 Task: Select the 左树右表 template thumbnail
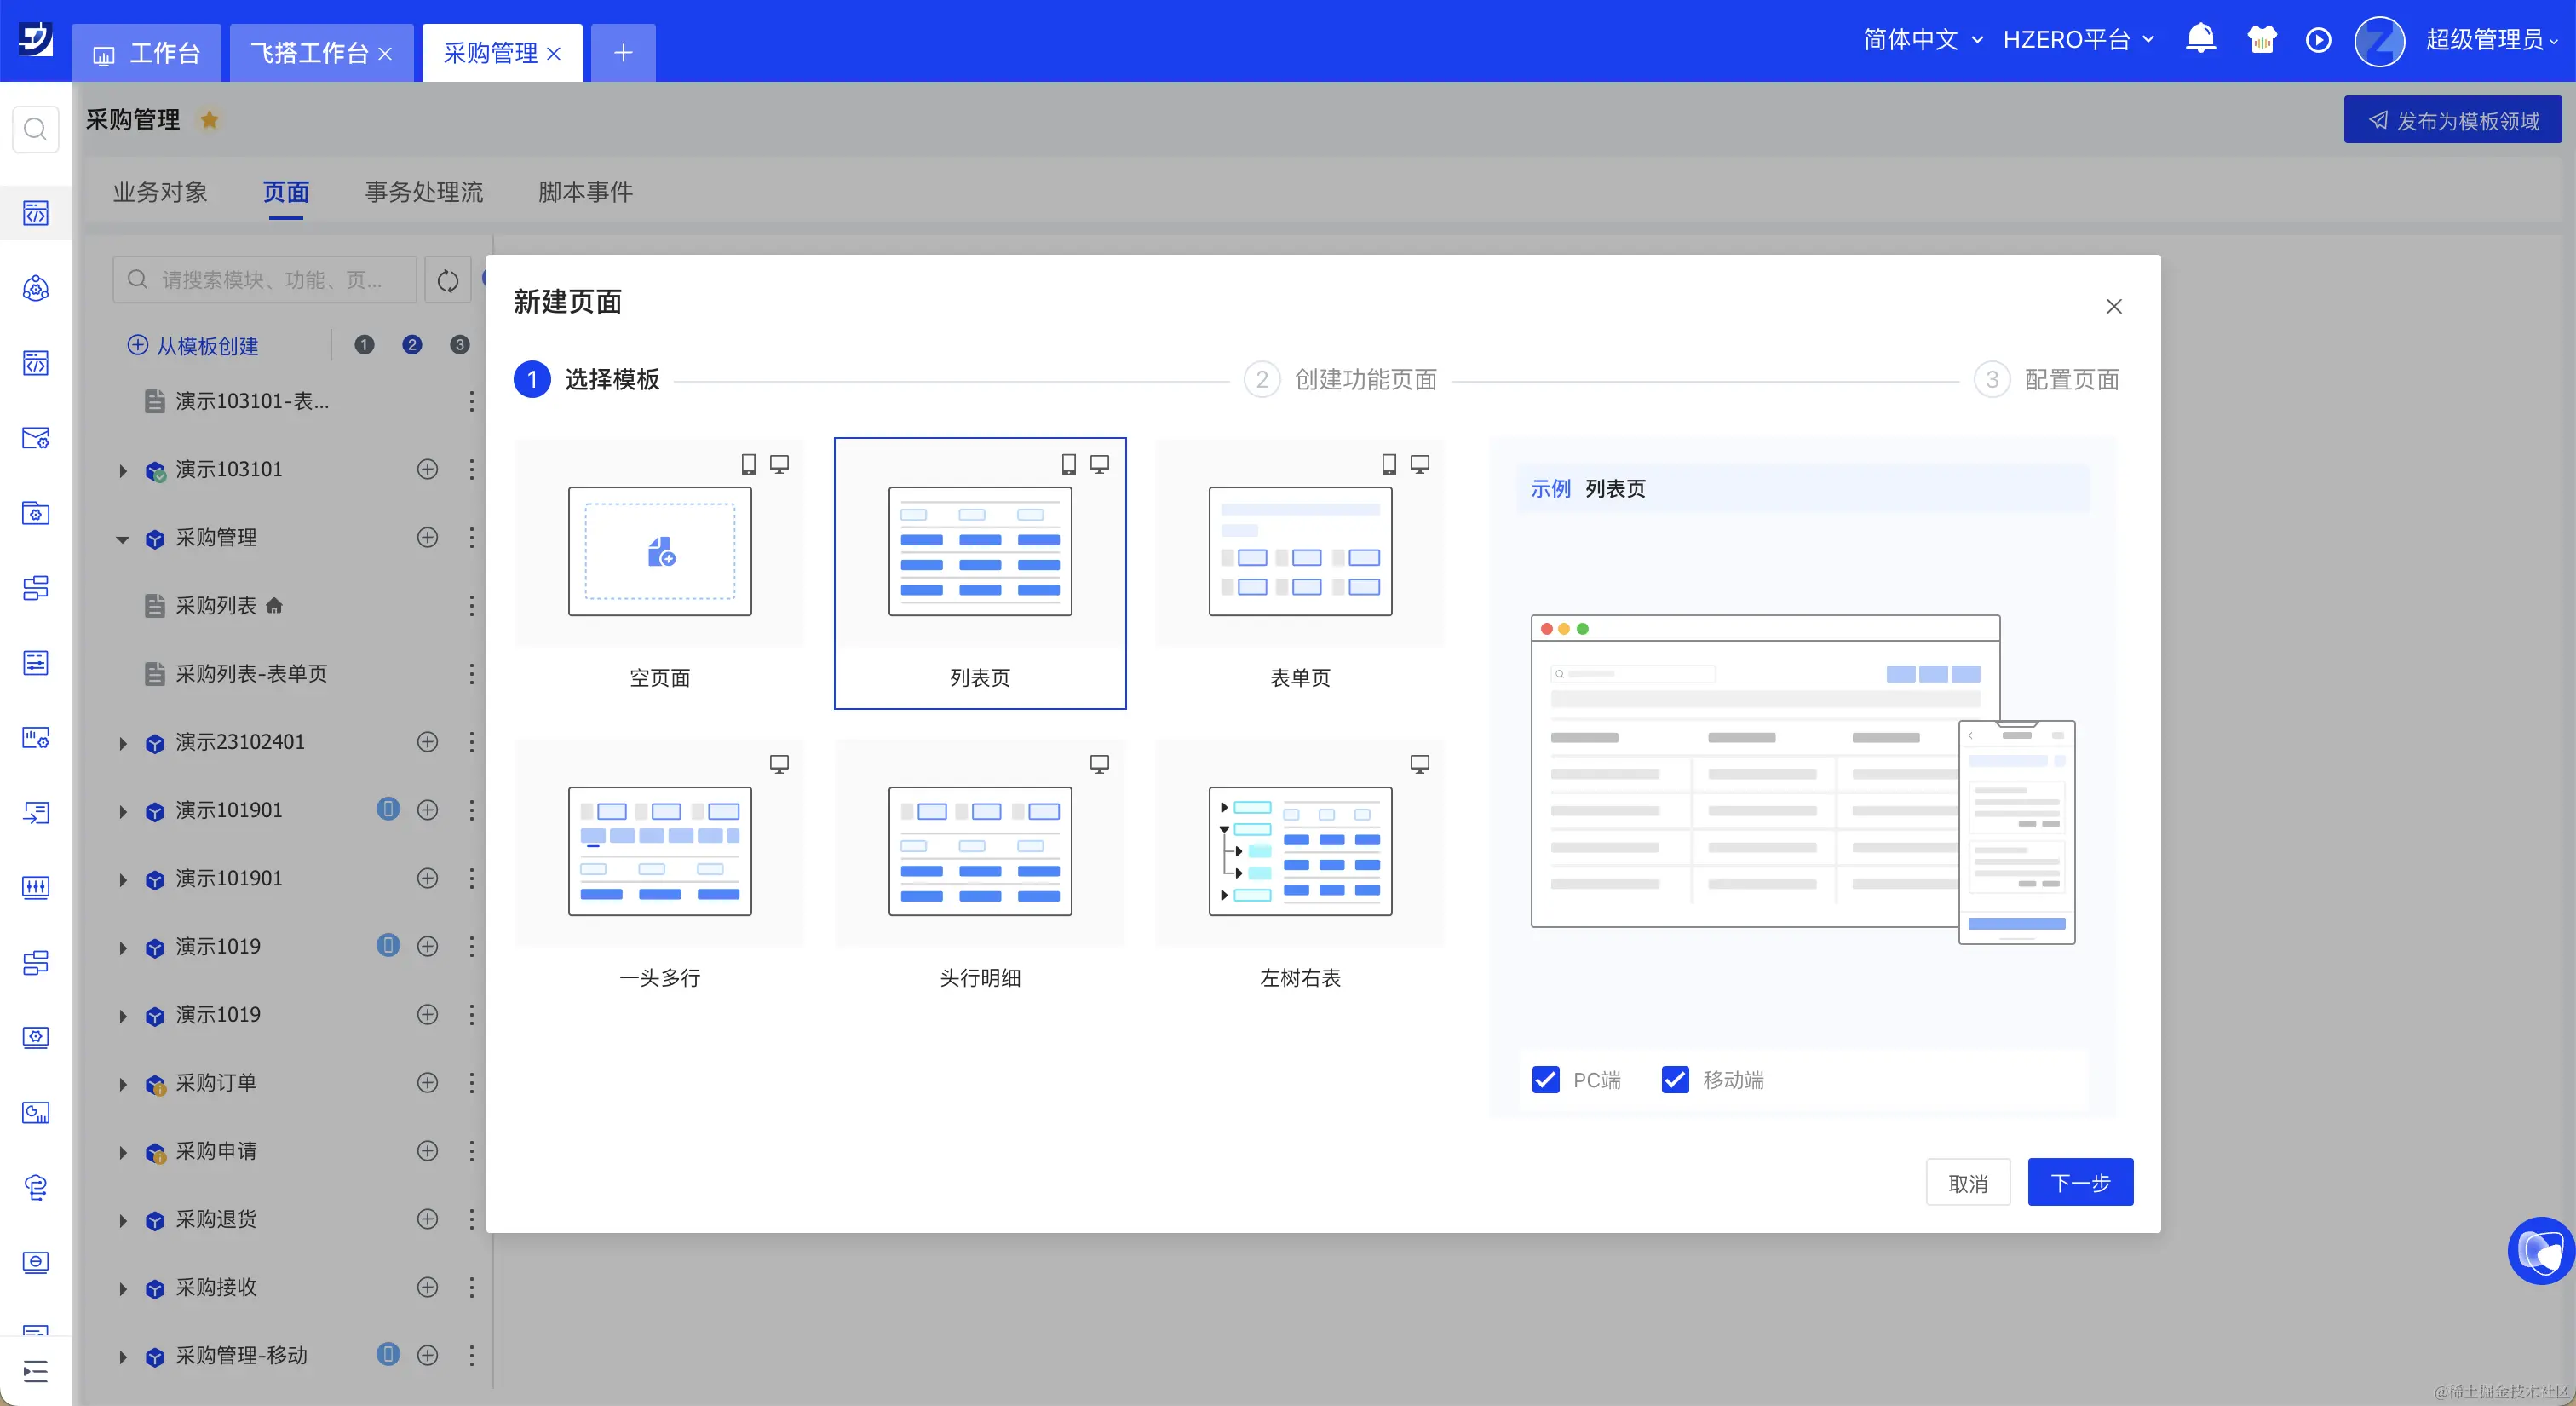1299,850
